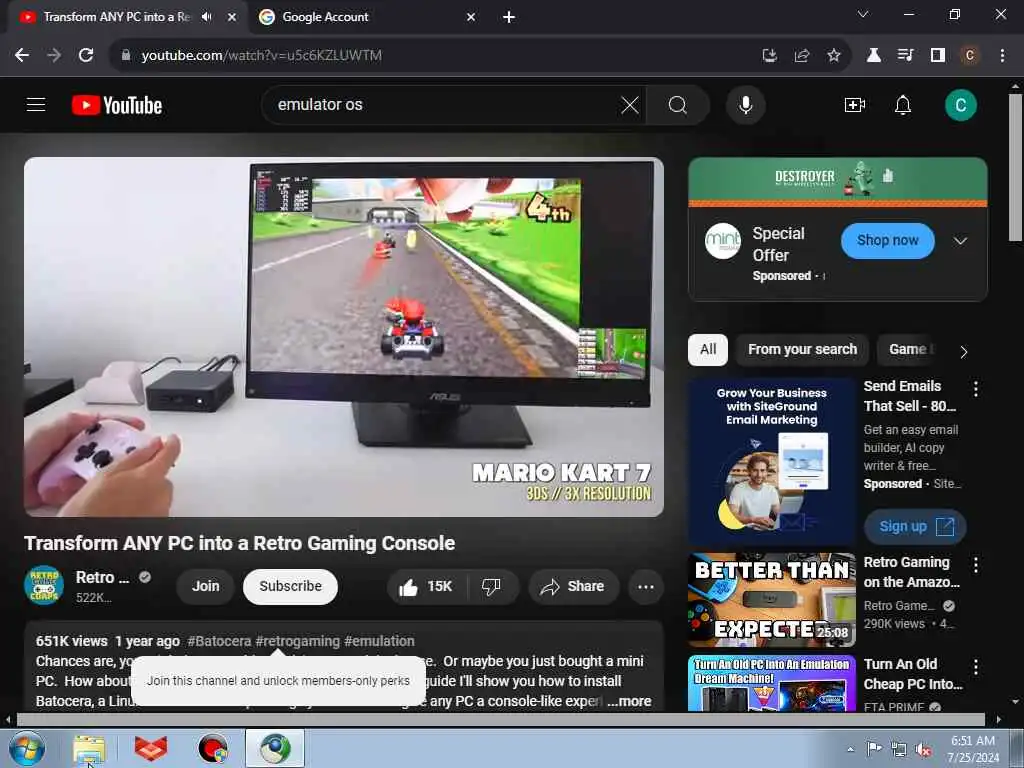Viewport: 1024px width, 768px height.
Task: Click the video player to pause
Action: [344, 337]
